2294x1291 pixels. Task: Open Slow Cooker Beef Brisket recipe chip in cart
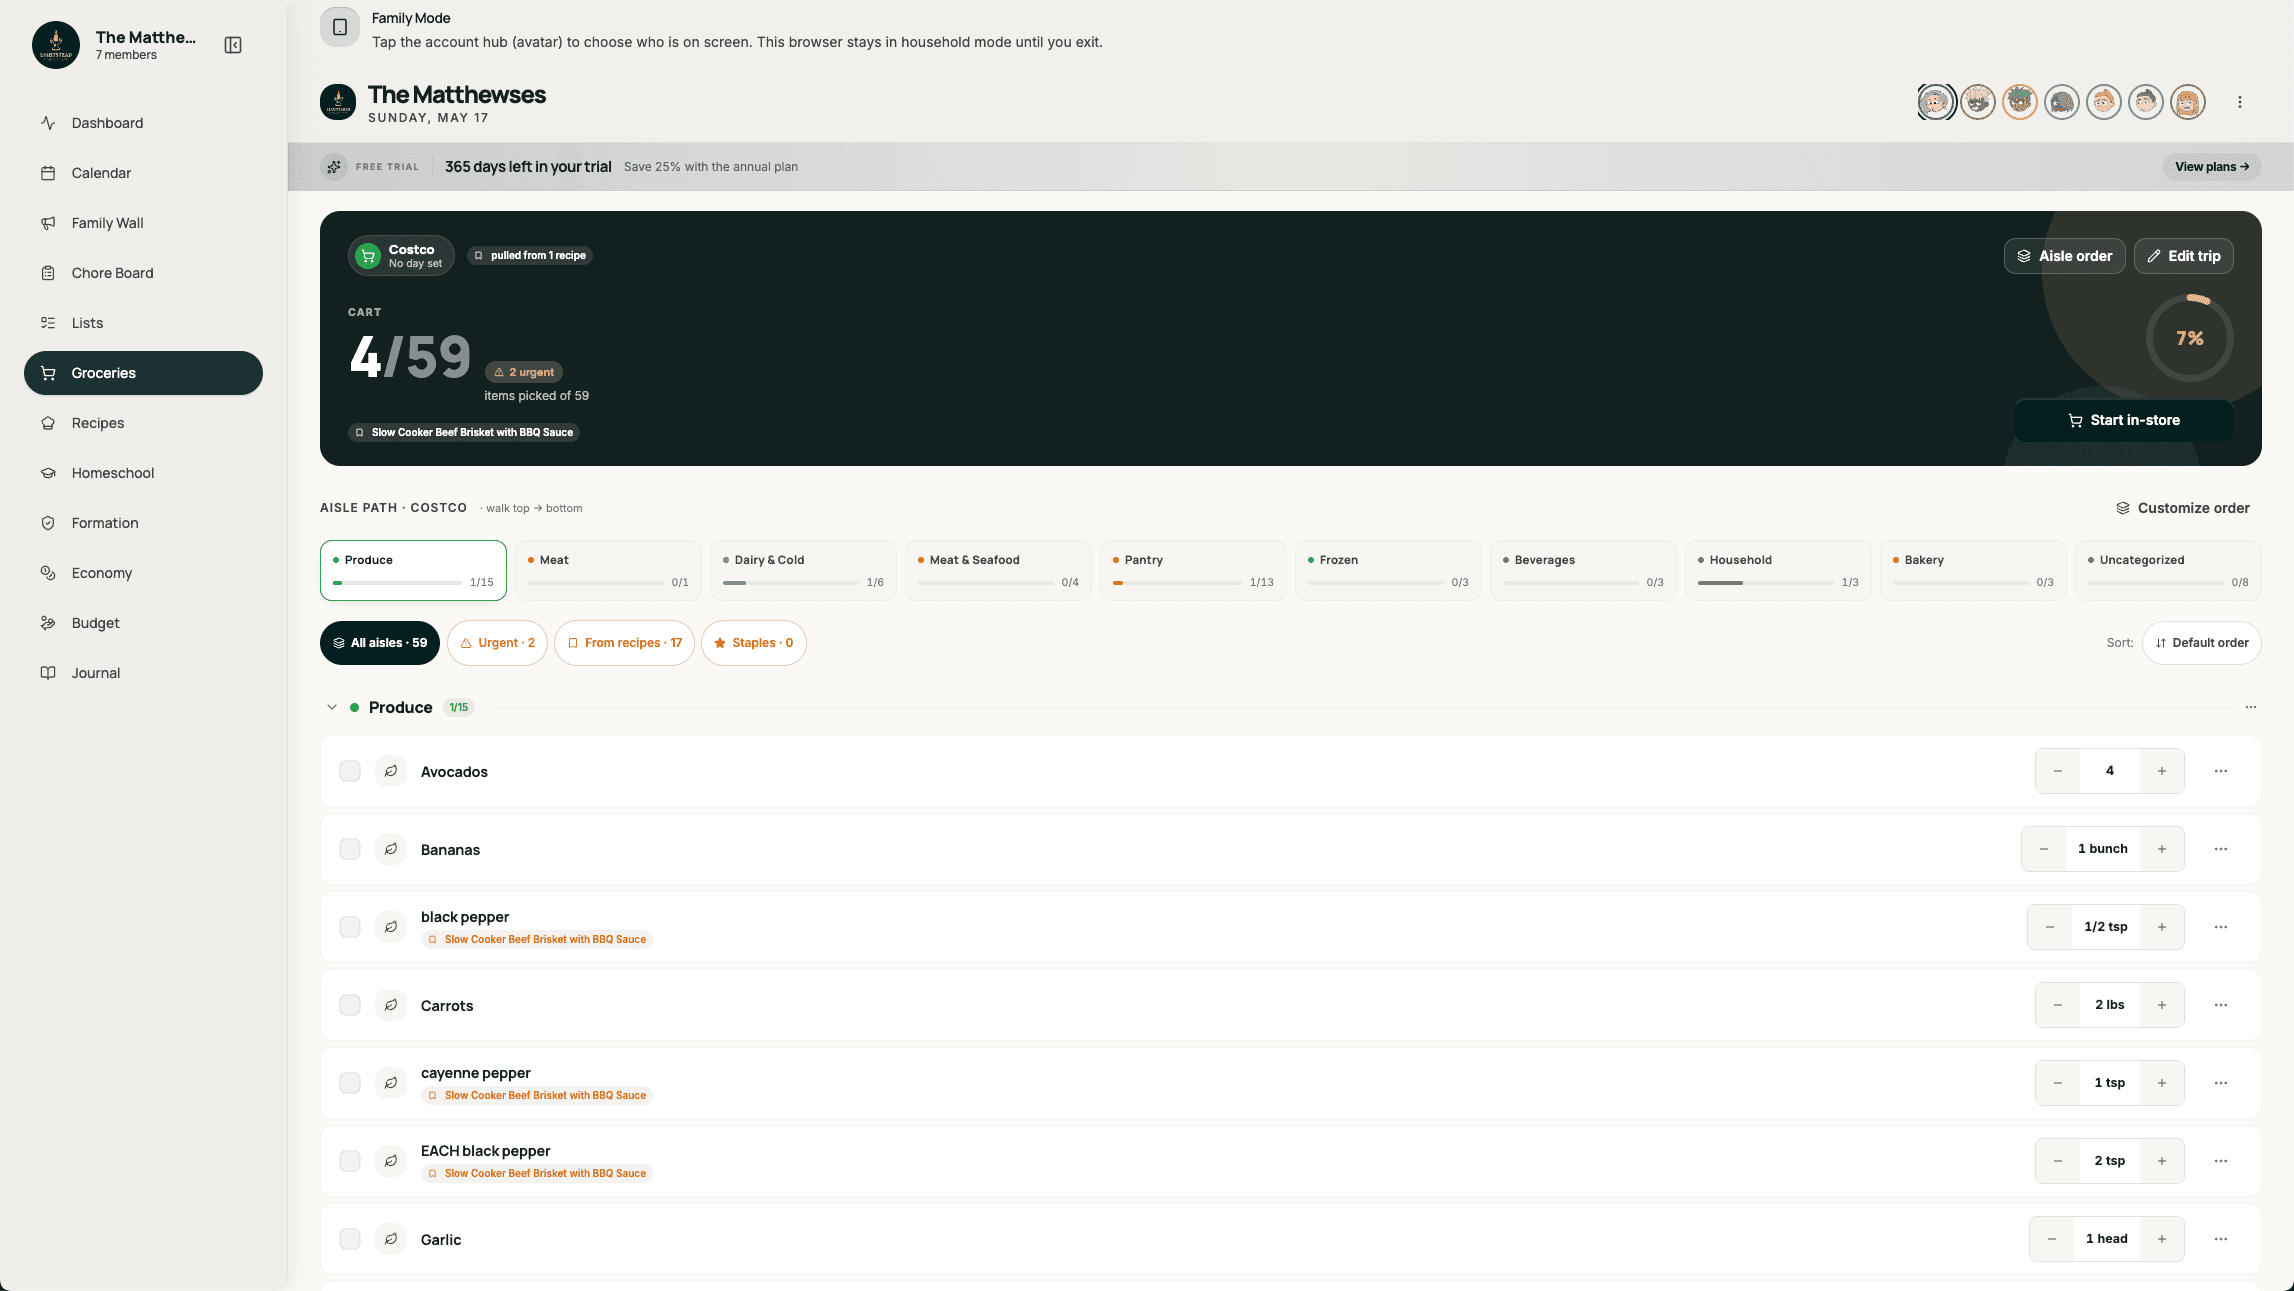[x=464, y=432]
